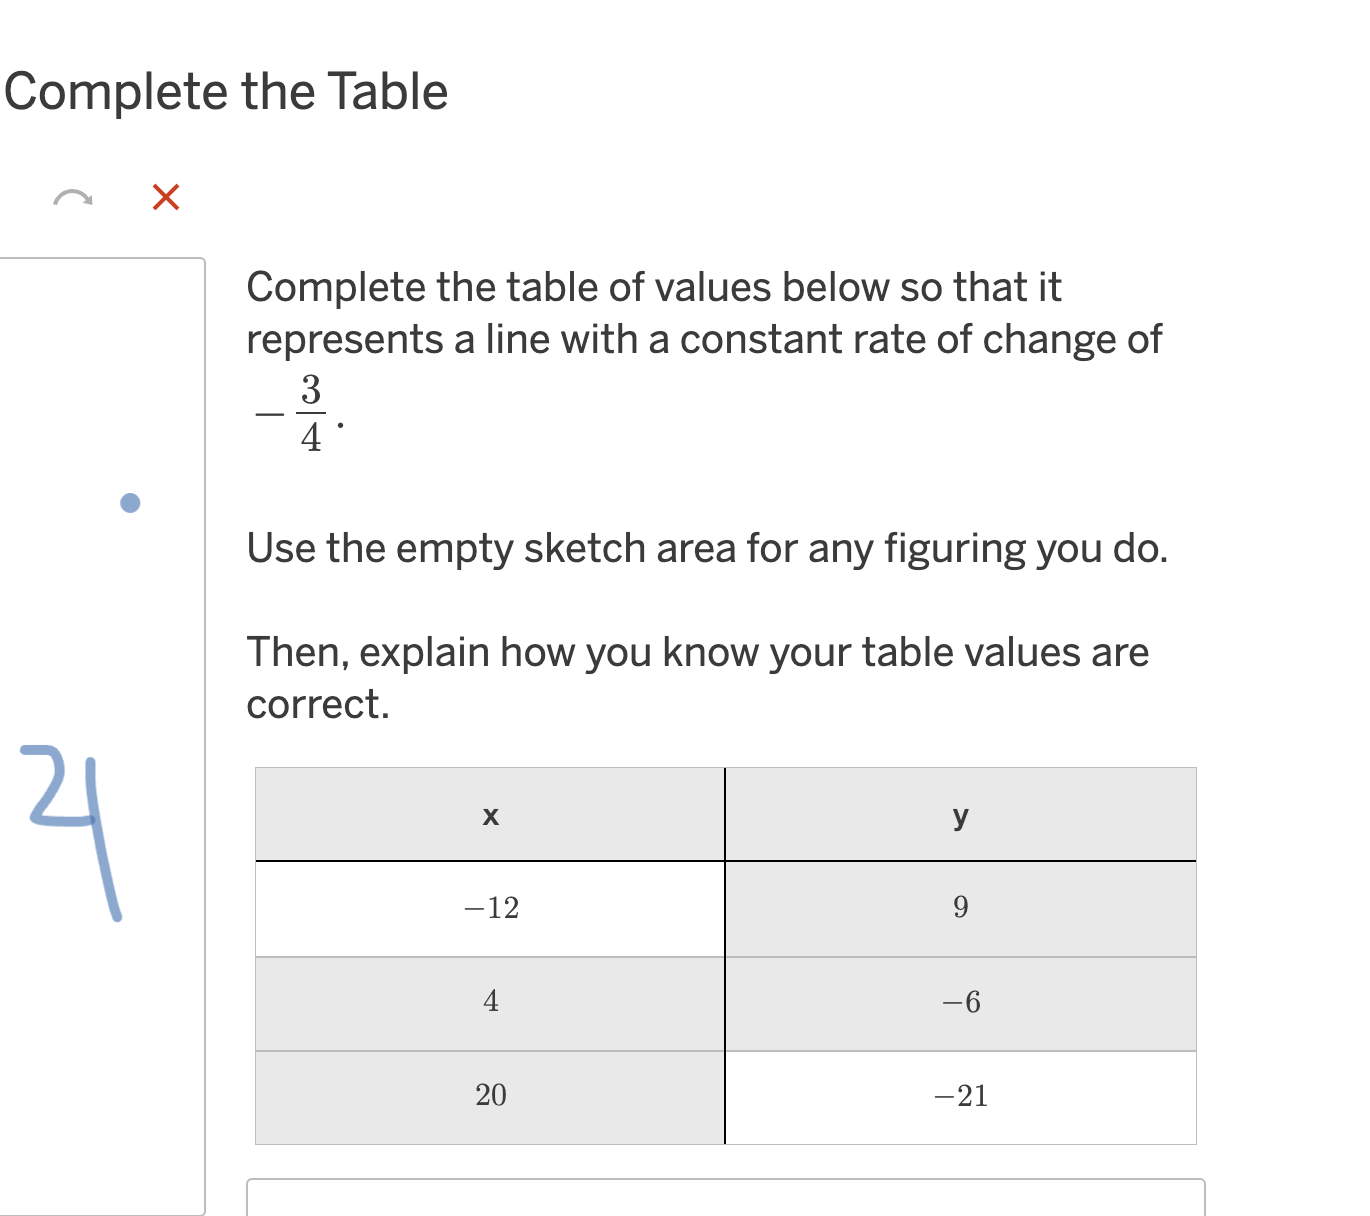
Task: Click the explanation text box below the table
Action: point(726,1197)
